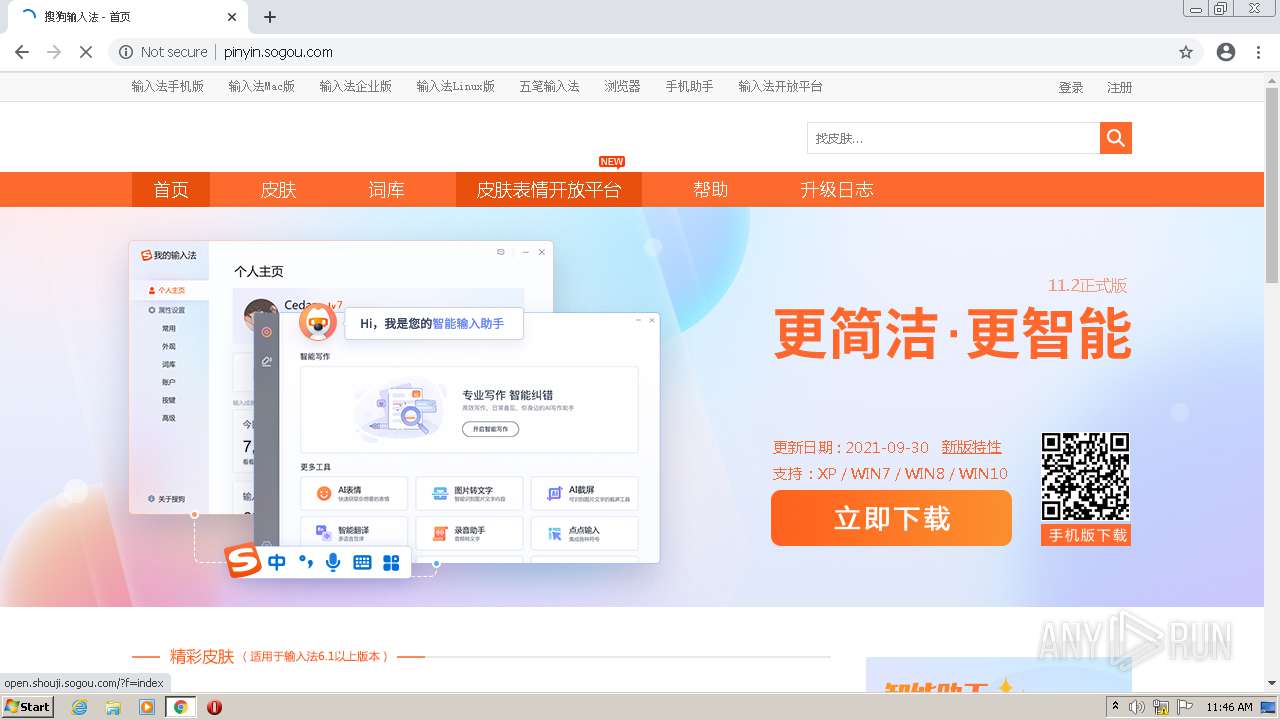Open a new browser tab

pos(270,17)
